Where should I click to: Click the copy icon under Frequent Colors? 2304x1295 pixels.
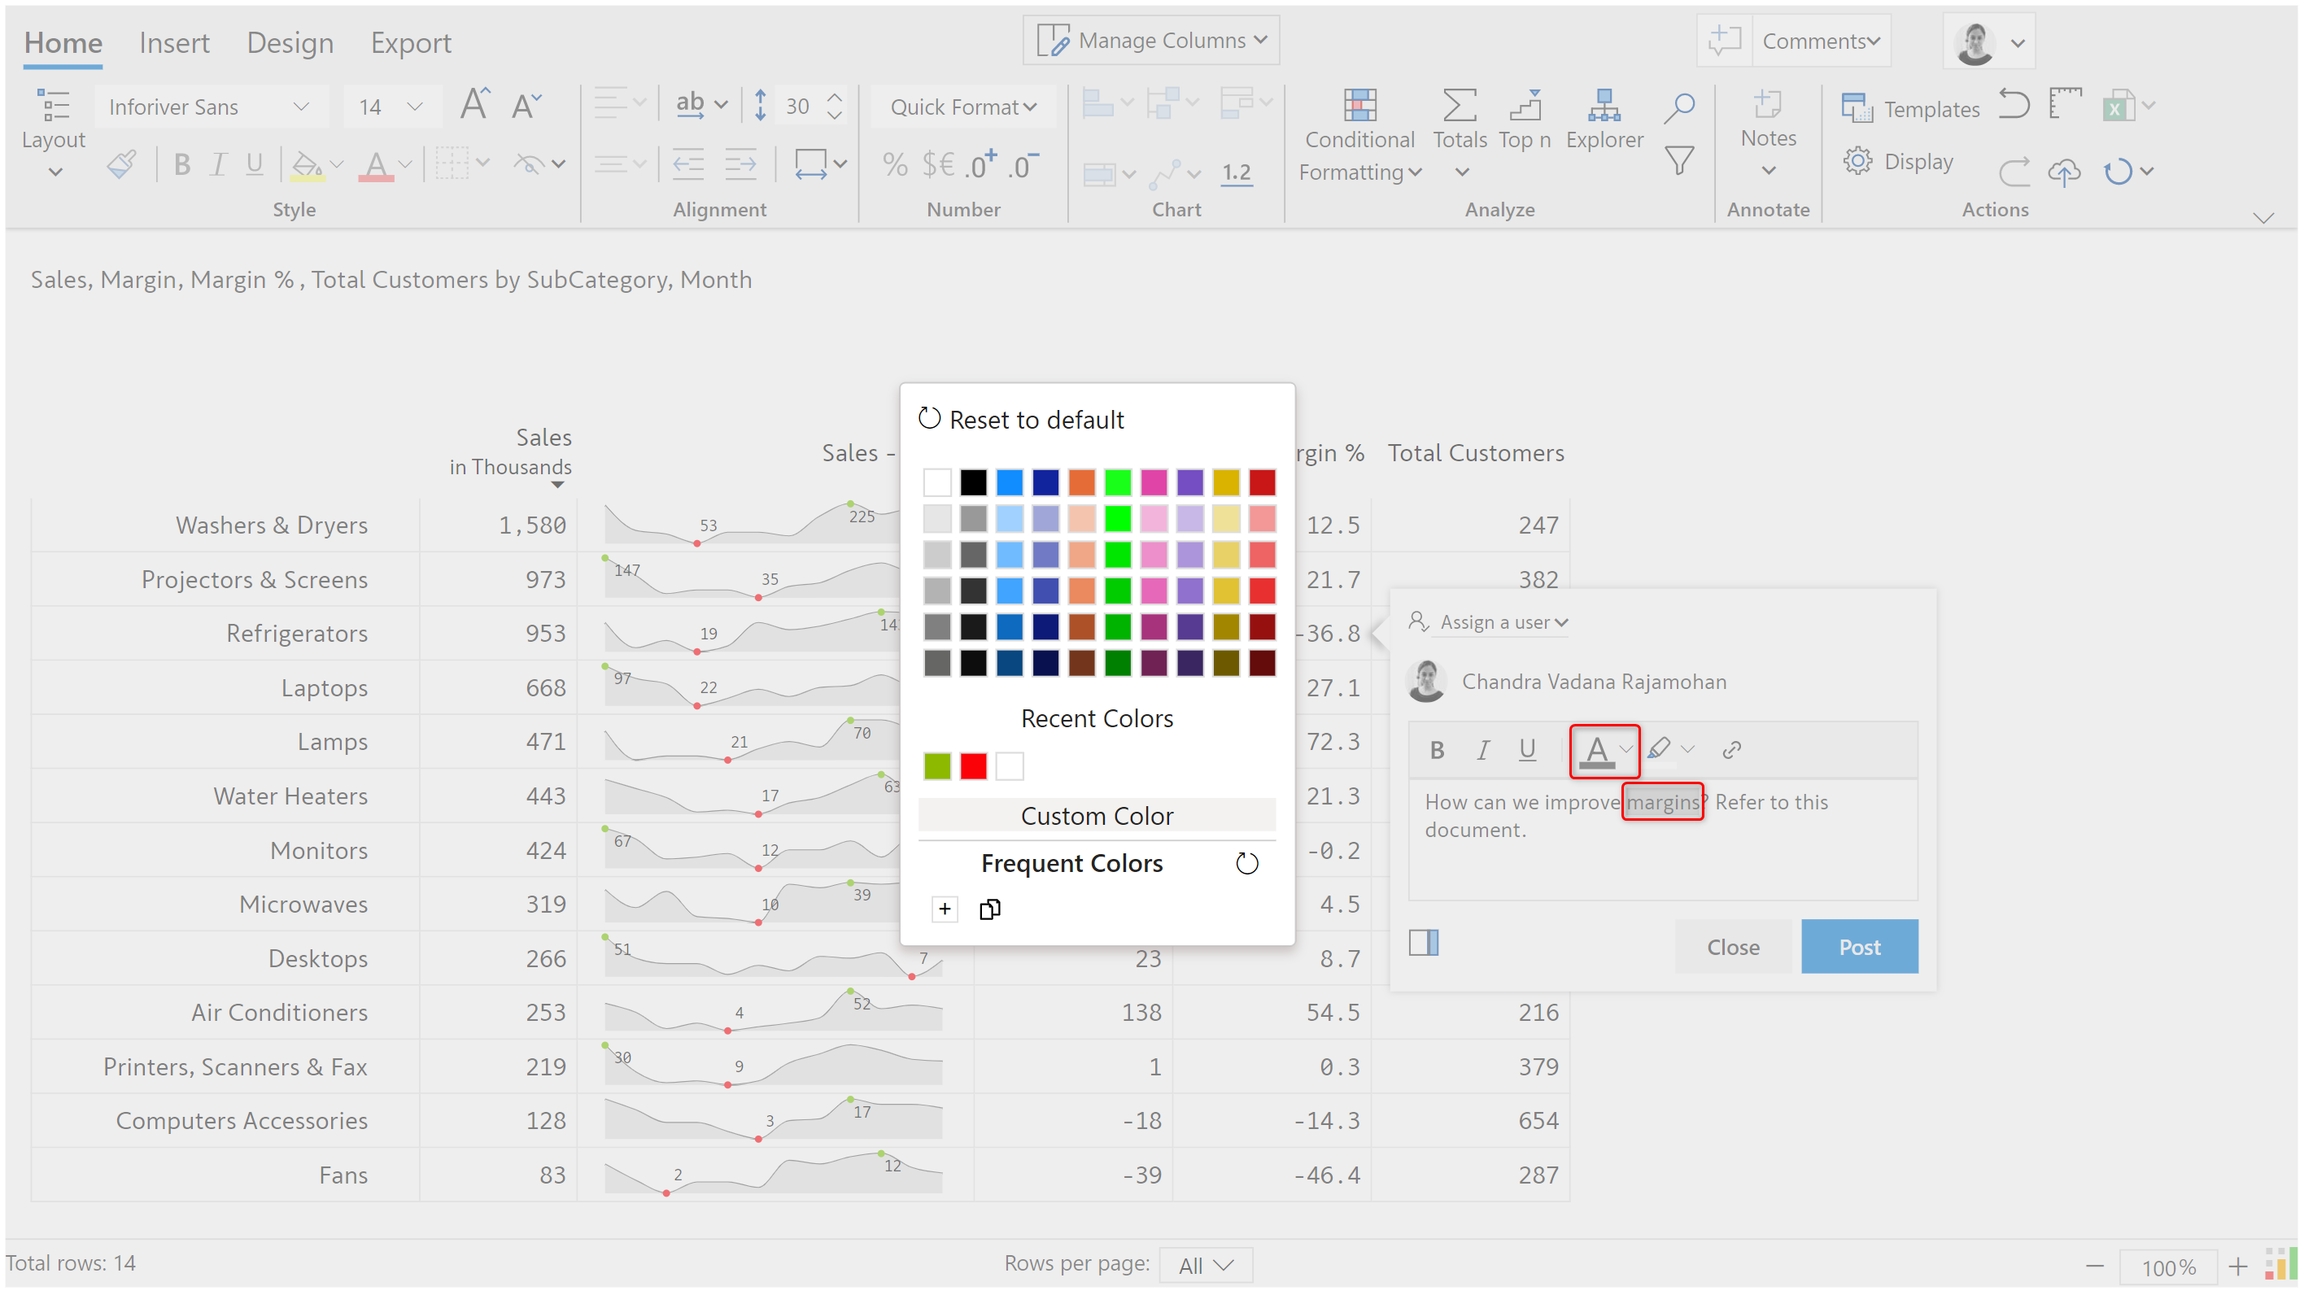click(x=989, y=909)
